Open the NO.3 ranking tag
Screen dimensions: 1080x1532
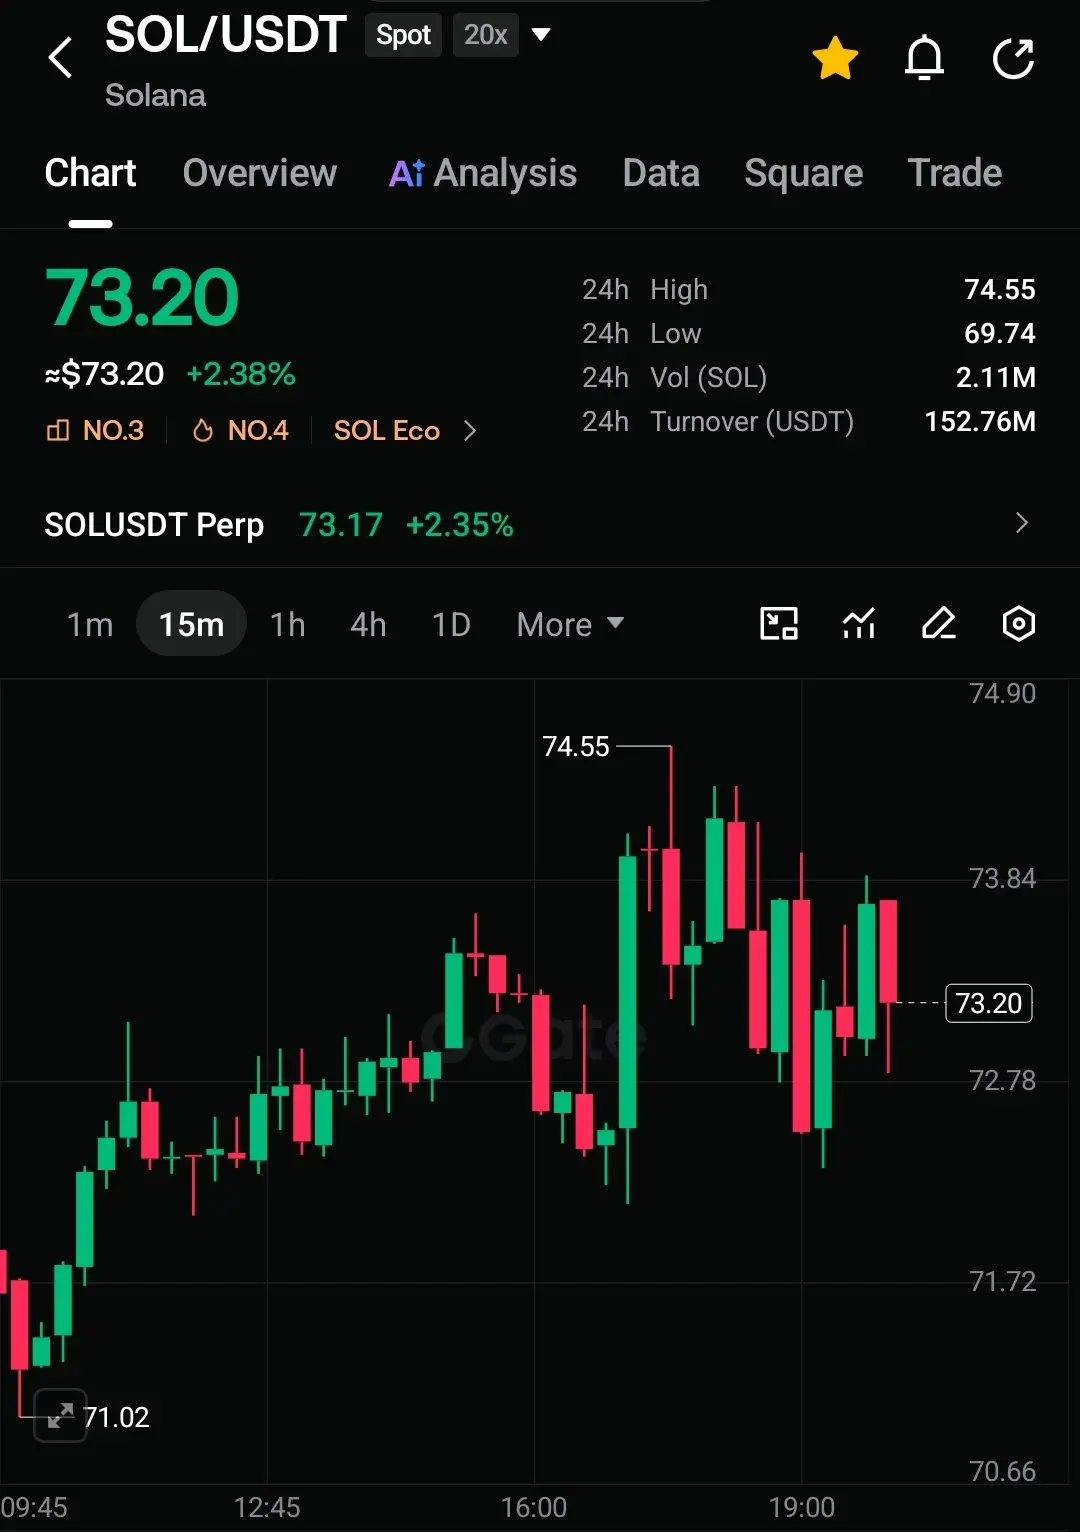coord(95,430)
